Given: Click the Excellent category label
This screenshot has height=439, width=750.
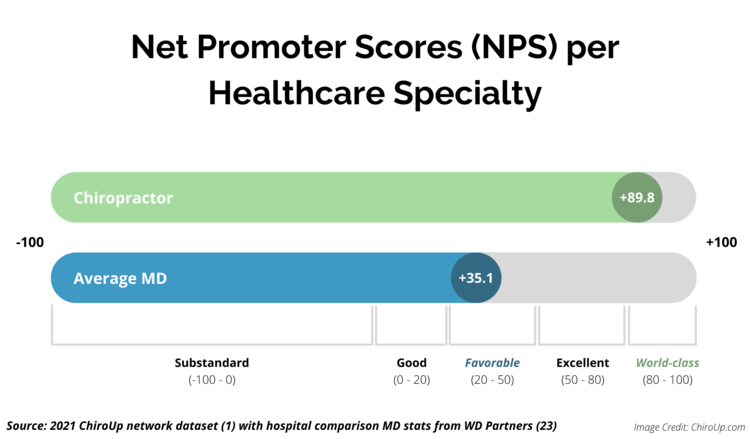Looking at the screenshot, I should click(583, 363).
